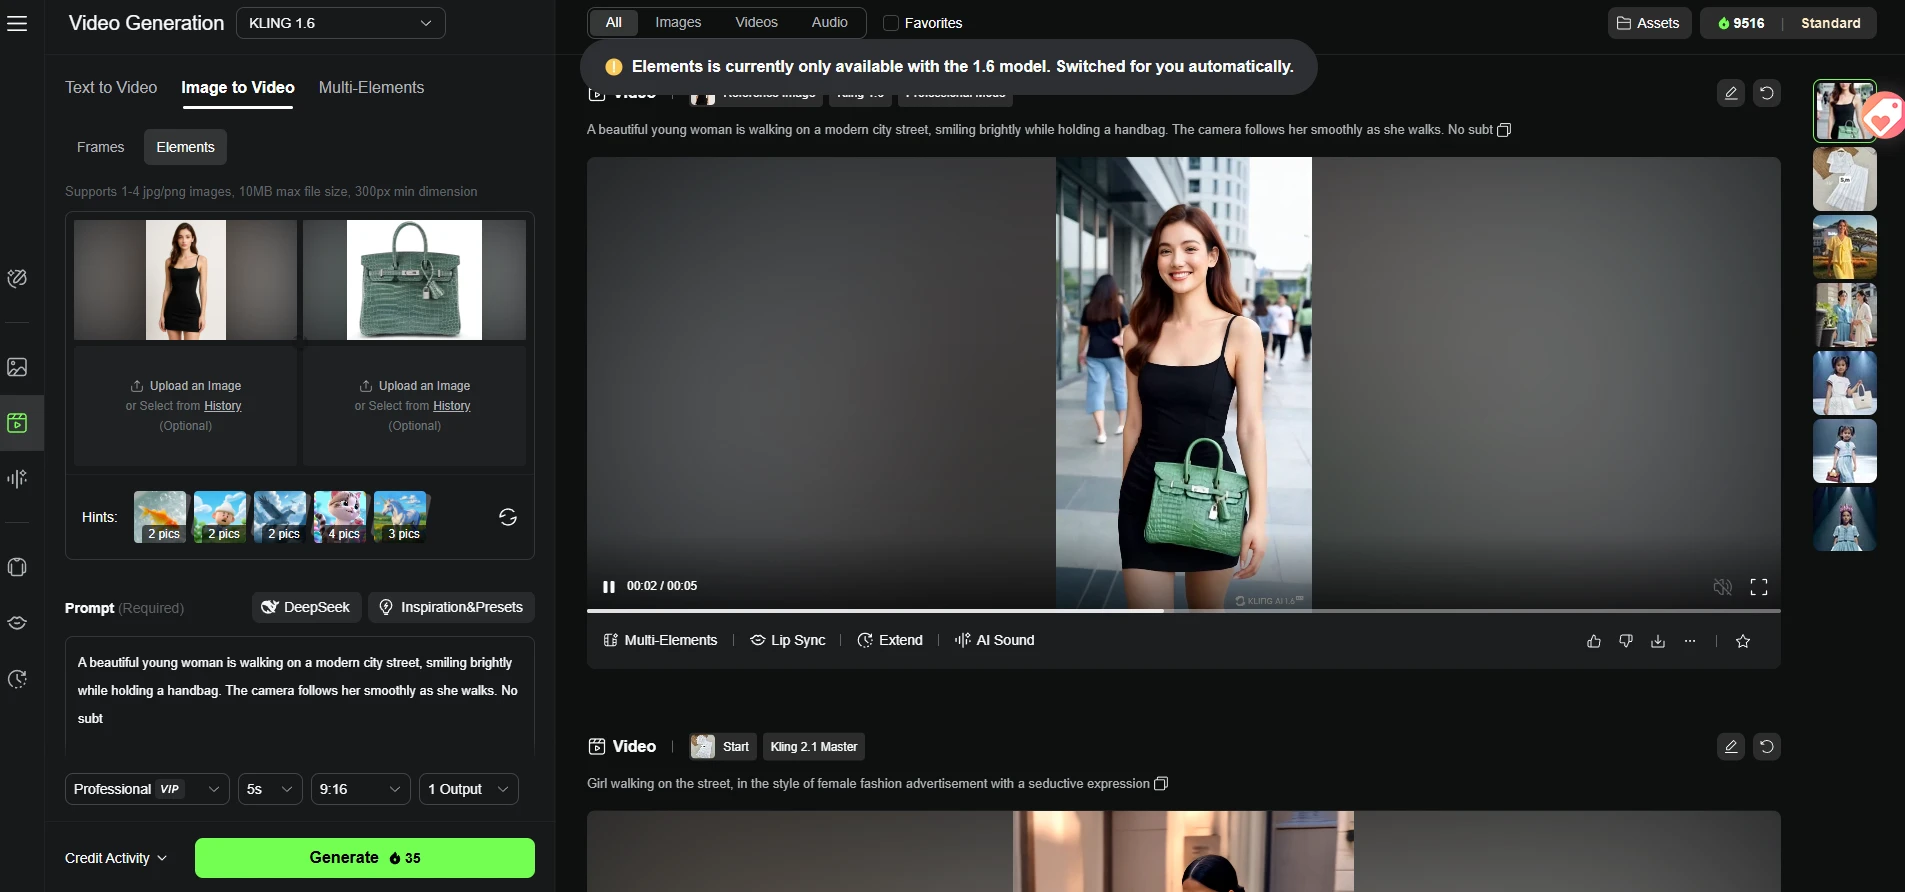Click the edit icon of first video
Screen dimensions: 1905x892
pyautogui.click(x=1731, y=93)
